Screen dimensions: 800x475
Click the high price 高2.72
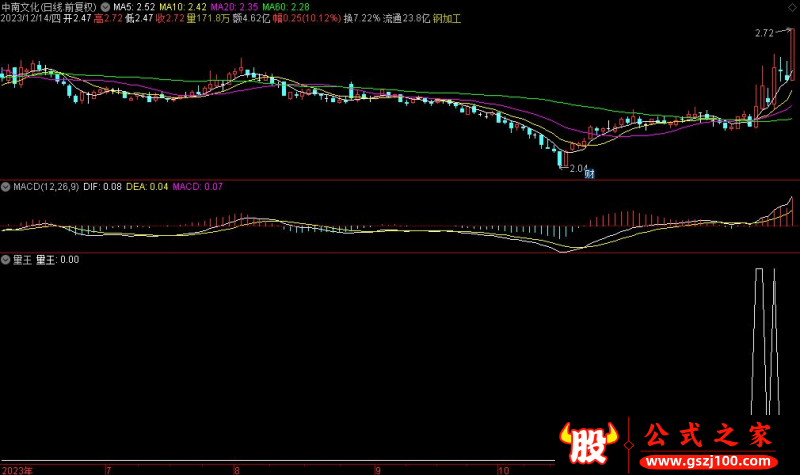point(108,18)
